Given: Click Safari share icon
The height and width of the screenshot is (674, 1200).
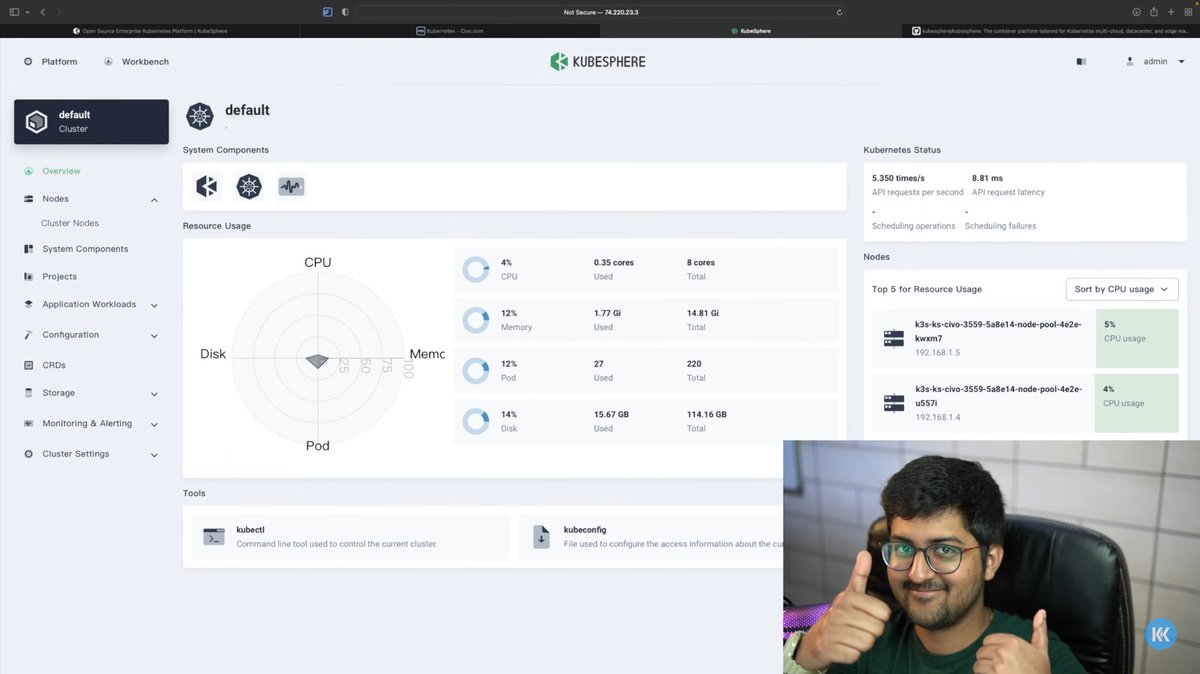Looking at the screenshot, I should point(1154,12).
